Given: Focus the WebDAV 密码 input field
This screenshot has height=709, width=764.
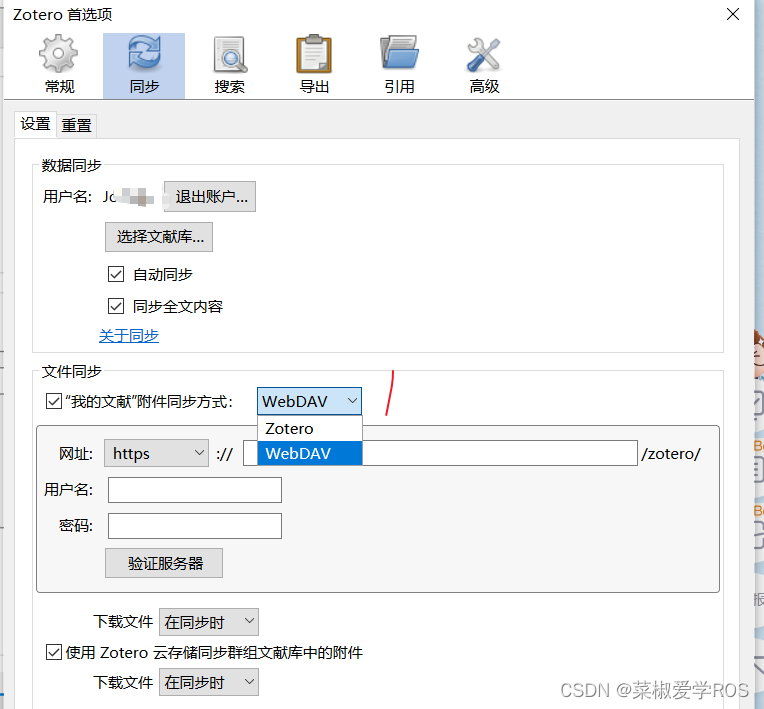Looking at the screenshot, I should [195, 526].
